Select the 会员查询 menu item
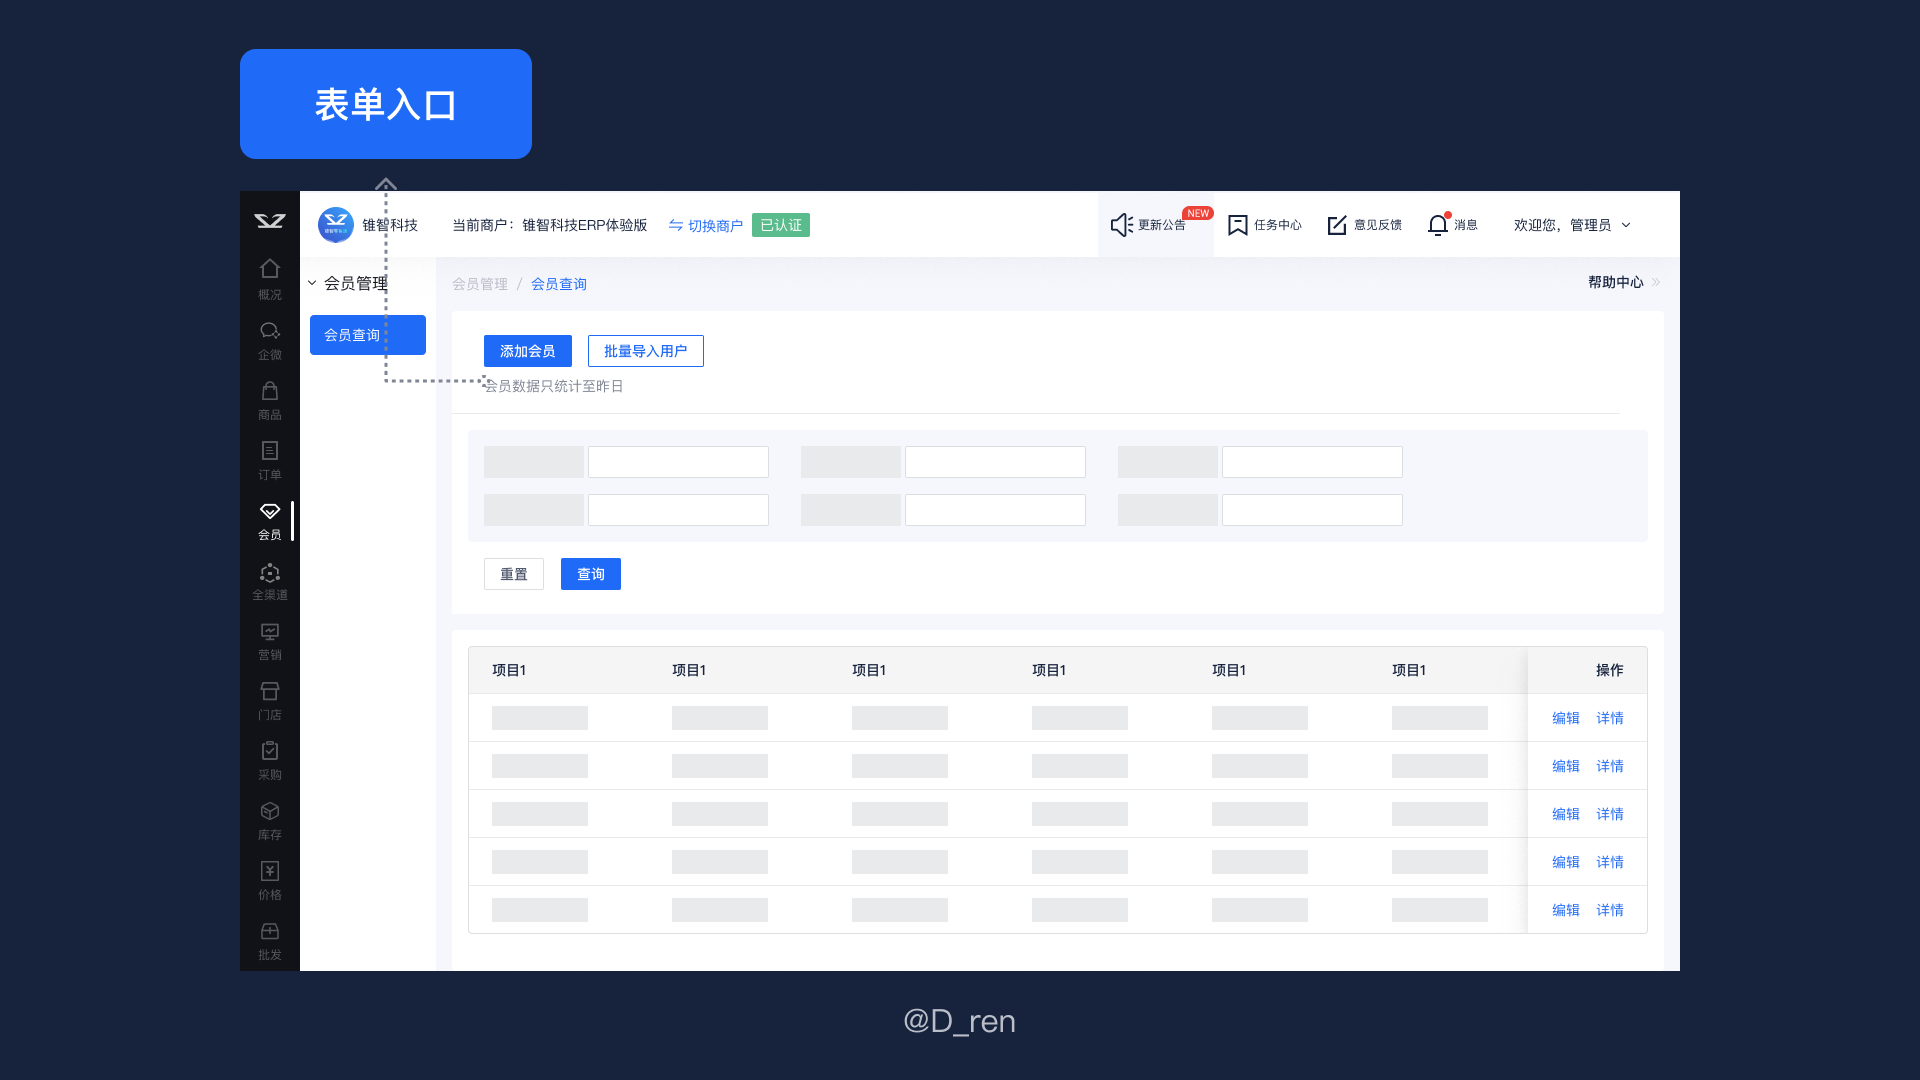The width and height of the screenshot is (1920, 1080). pos(367,335)
